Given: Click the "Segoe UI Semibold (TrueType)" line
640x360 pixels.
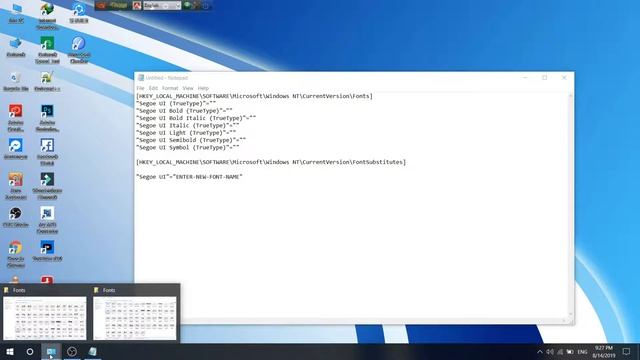Looking at the screenshot, I should [x=191, y=140].
